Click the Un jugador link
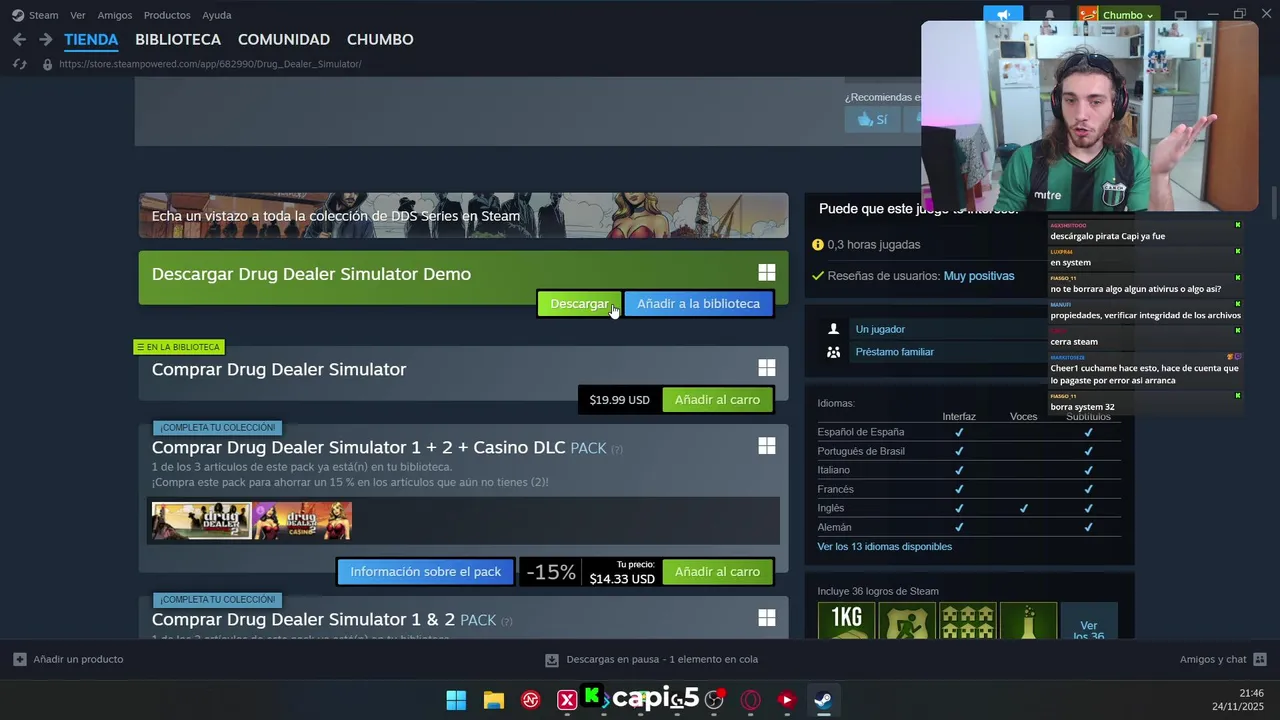The height and width of the screenshot is (720, 1280). (880, 329)
